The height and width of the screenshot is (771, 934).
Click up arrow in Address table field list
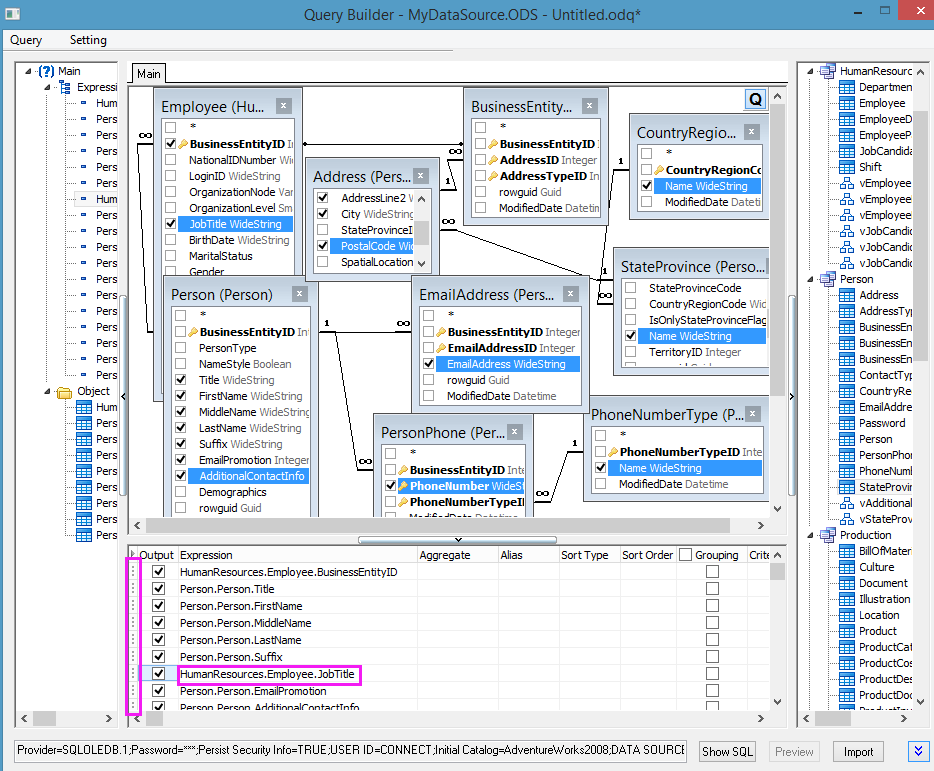click(422, 198)
